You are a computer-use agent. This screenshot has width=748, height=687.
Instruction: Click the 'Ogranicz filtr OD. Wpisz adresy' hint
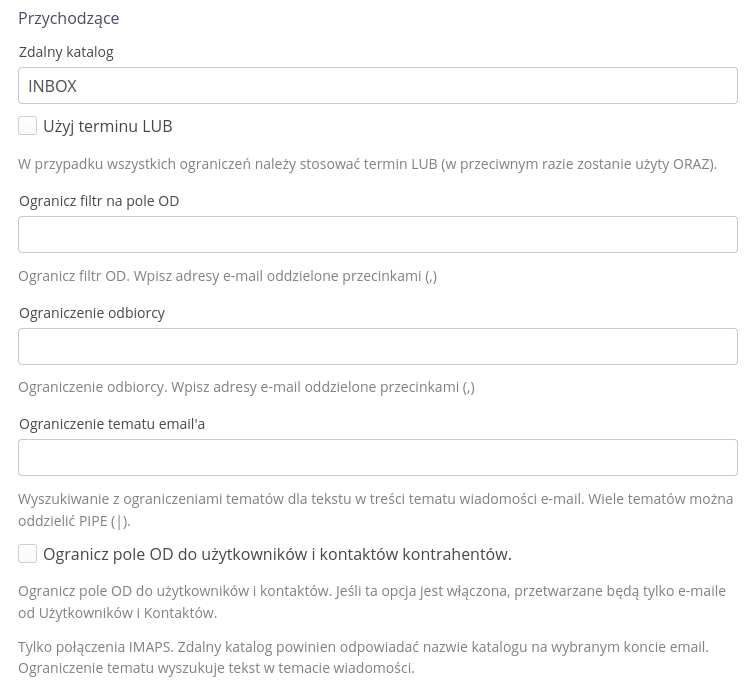pyautogui.click(x=227, y=276)
